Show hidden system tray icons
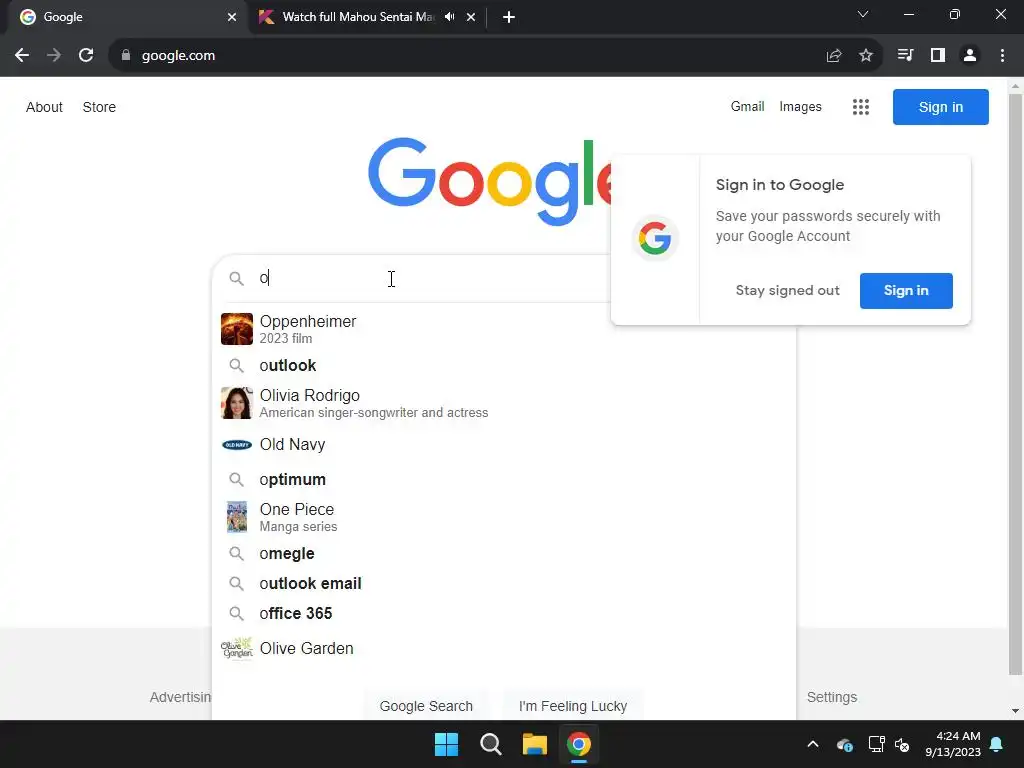The image size is (1024, 768). click(x=813, y=744)
